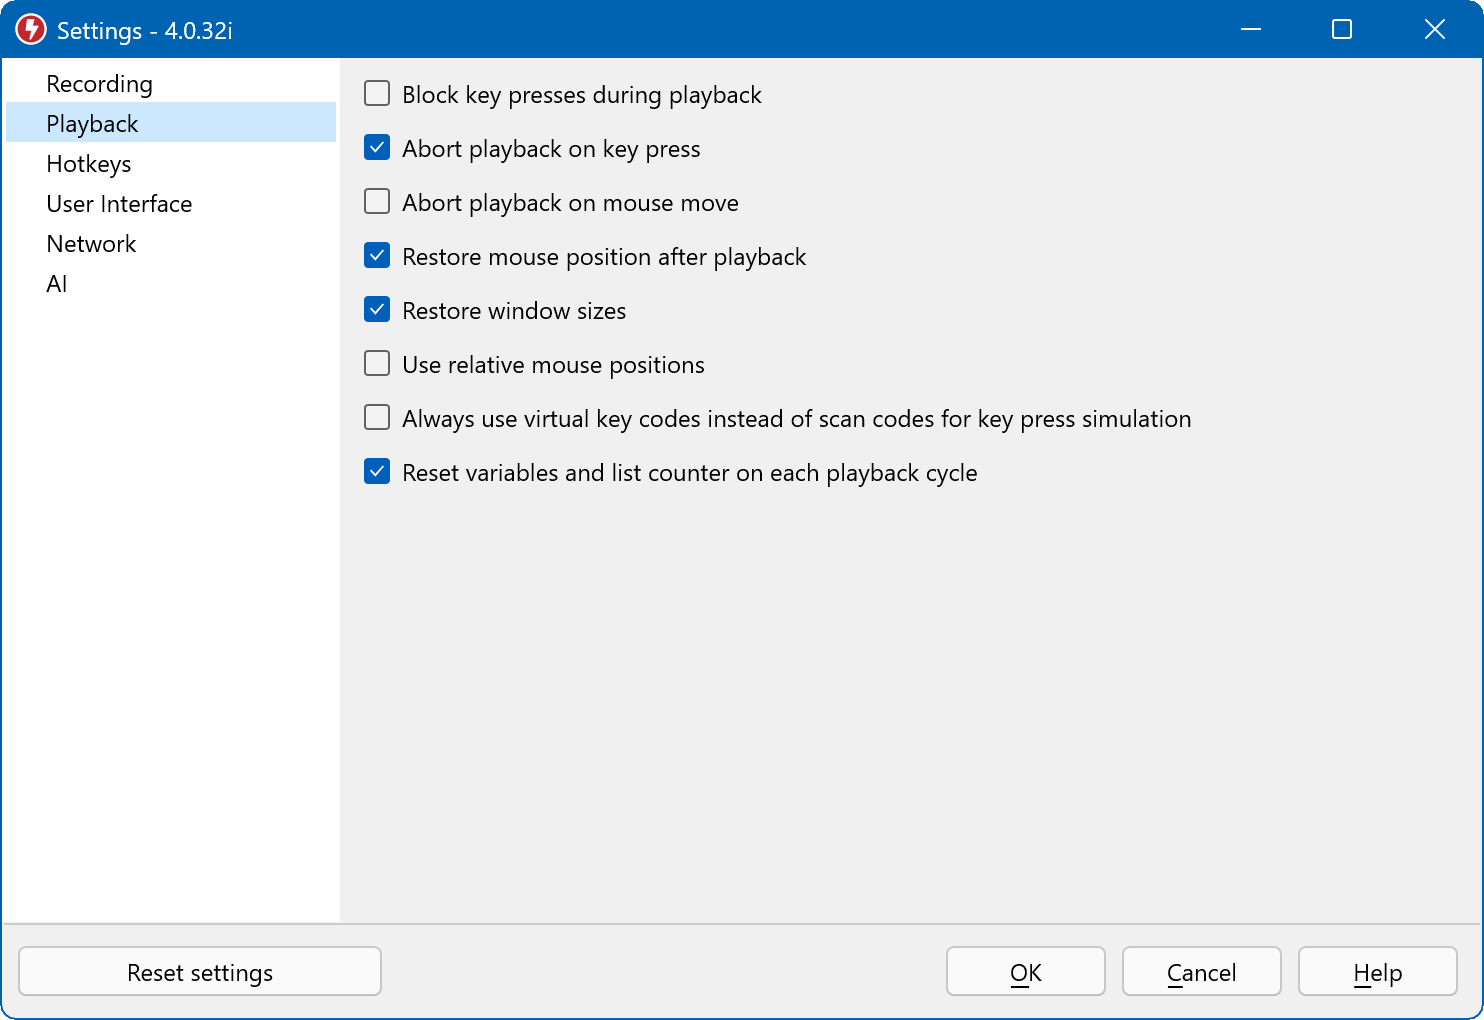Click Cancel to discard changes
This screenshot has height=1020, width=1484.
click(x=1201, y=972)
